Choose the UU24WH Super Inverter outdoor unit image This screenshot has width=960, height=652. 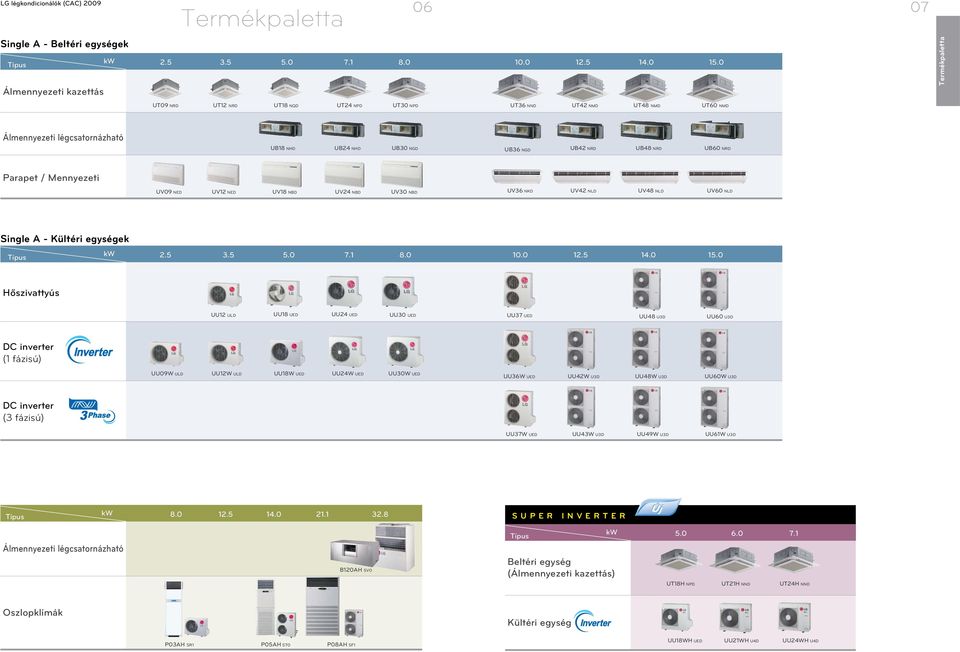click(x=795, y=617)
